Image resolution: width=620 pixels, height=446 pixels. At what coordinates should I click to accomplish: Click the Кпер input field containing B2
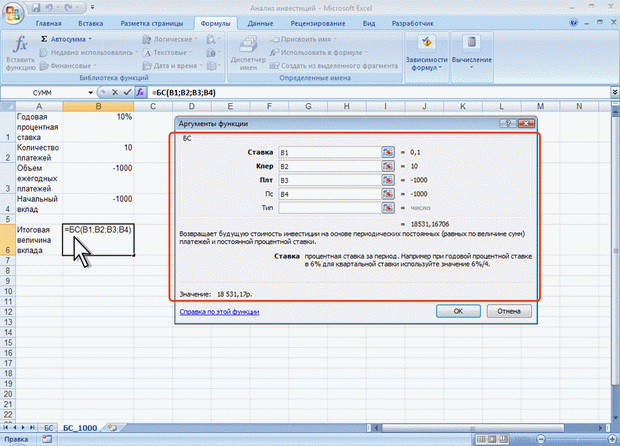(x=330, y=166)
